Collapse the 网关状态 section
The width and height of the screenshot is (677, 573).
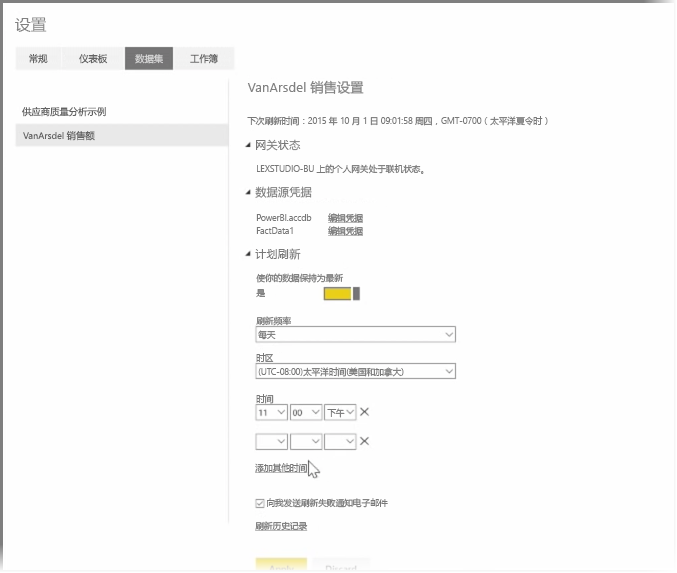[248, 146]
